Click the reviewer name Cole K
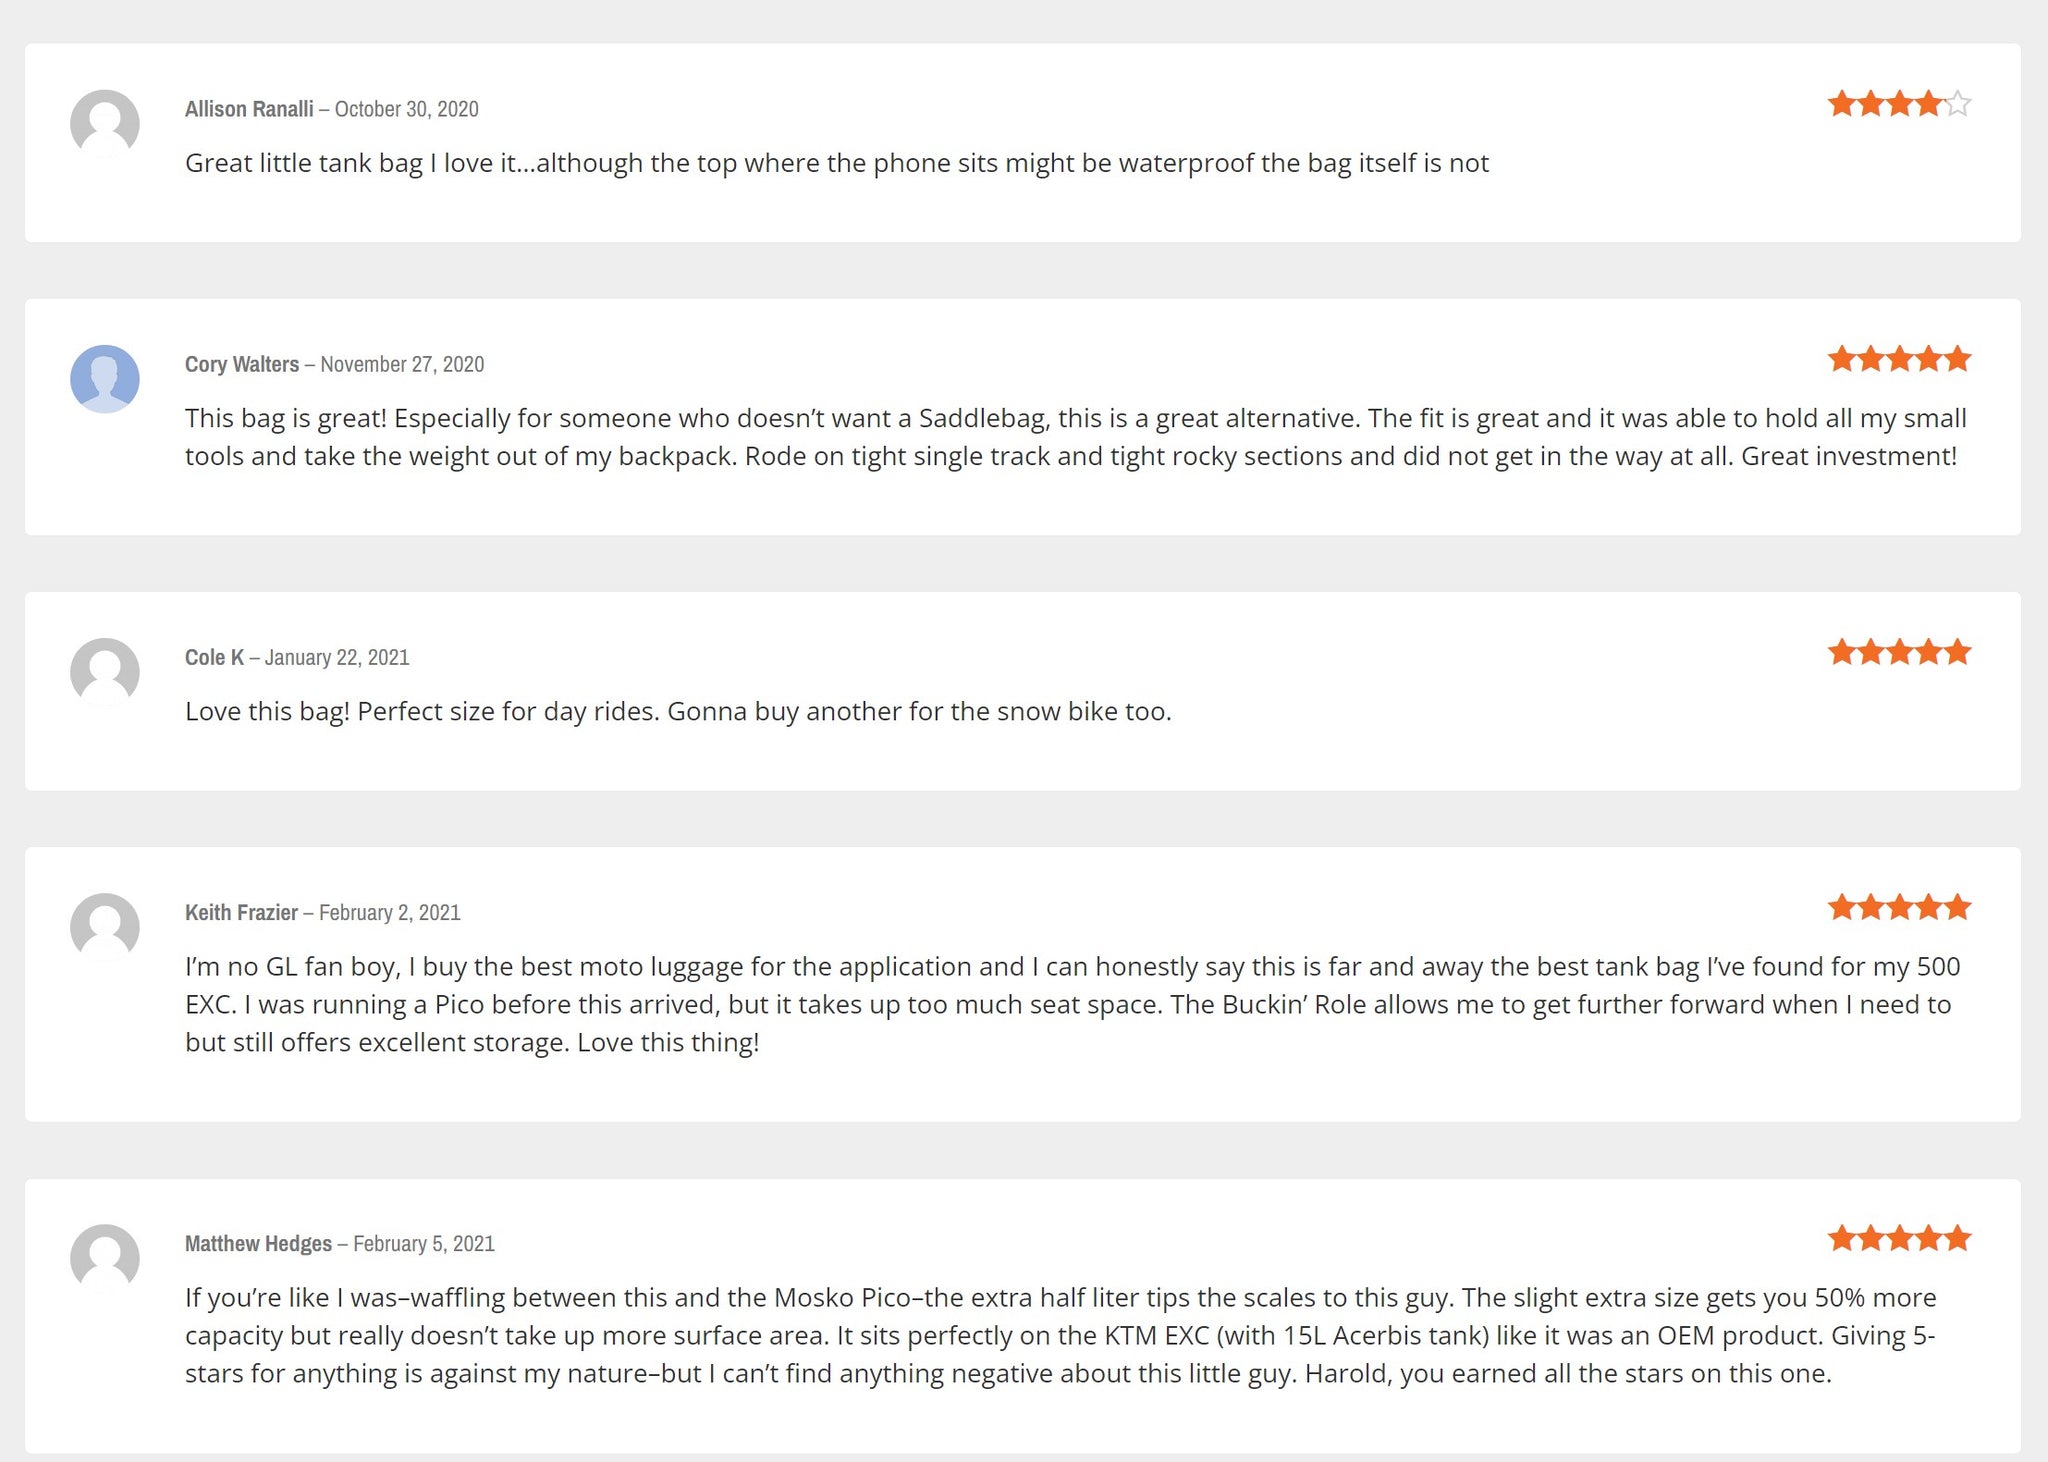The height and width of the screenshot is (1462, 2048). 214,657
